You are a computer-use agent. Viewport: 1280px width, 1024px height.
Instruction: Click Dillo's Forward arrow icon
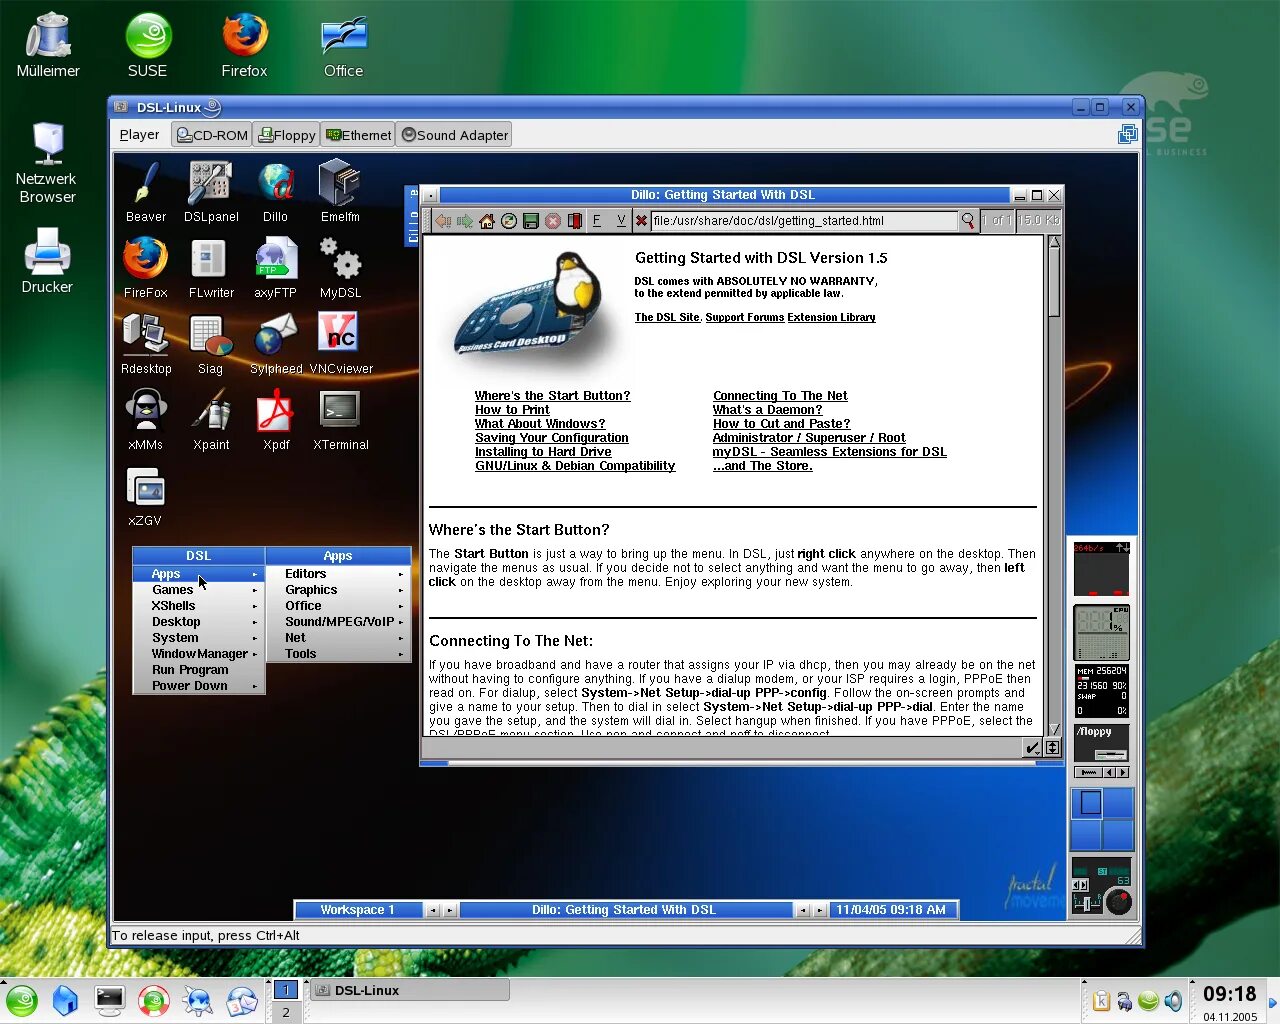coord(465,221)
